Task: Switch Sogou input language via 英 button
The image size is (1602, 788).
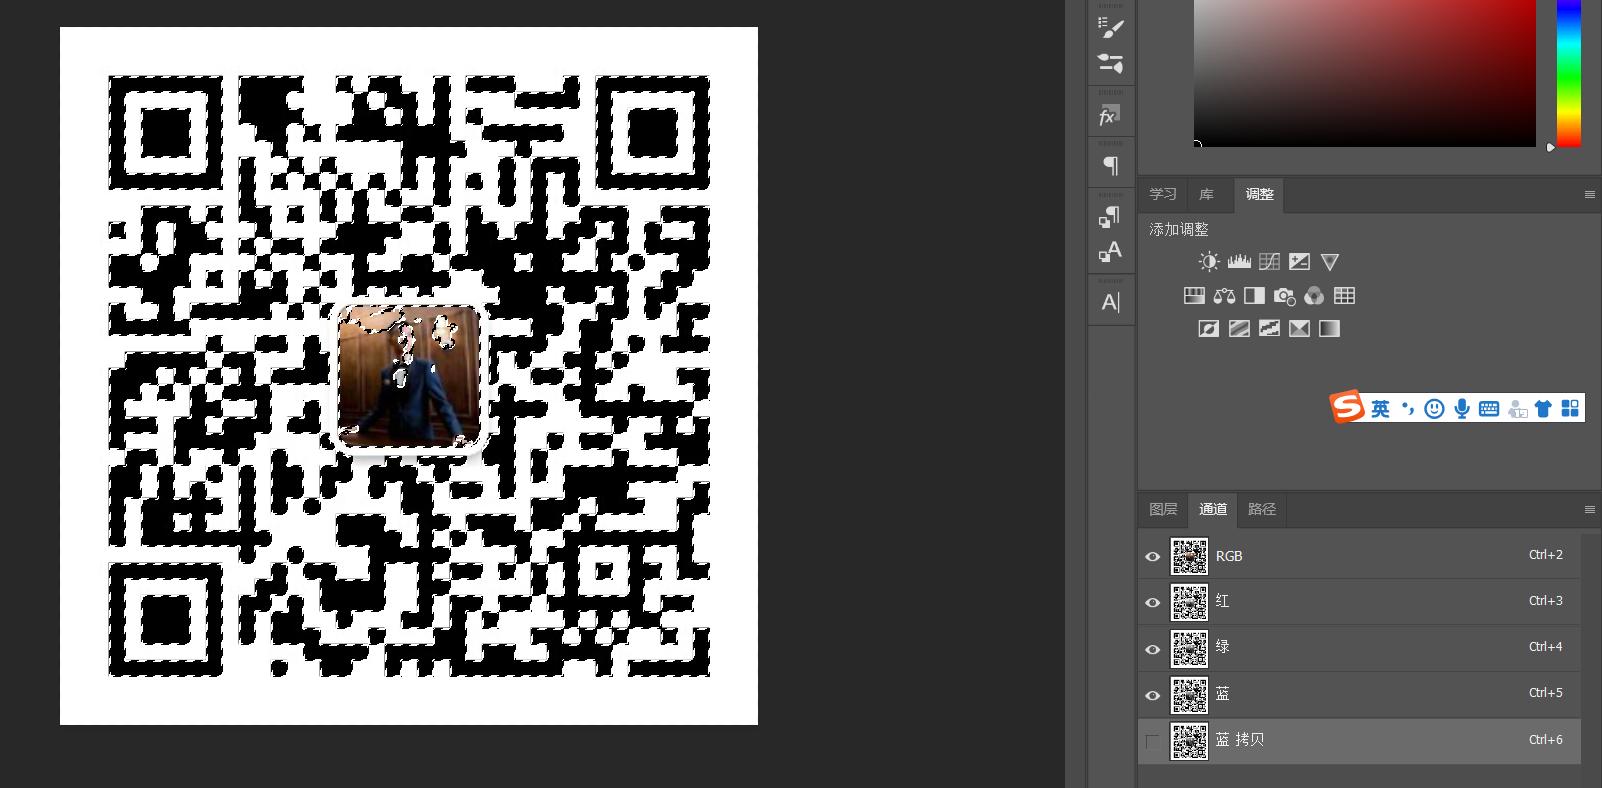Action: (1380, 409)
